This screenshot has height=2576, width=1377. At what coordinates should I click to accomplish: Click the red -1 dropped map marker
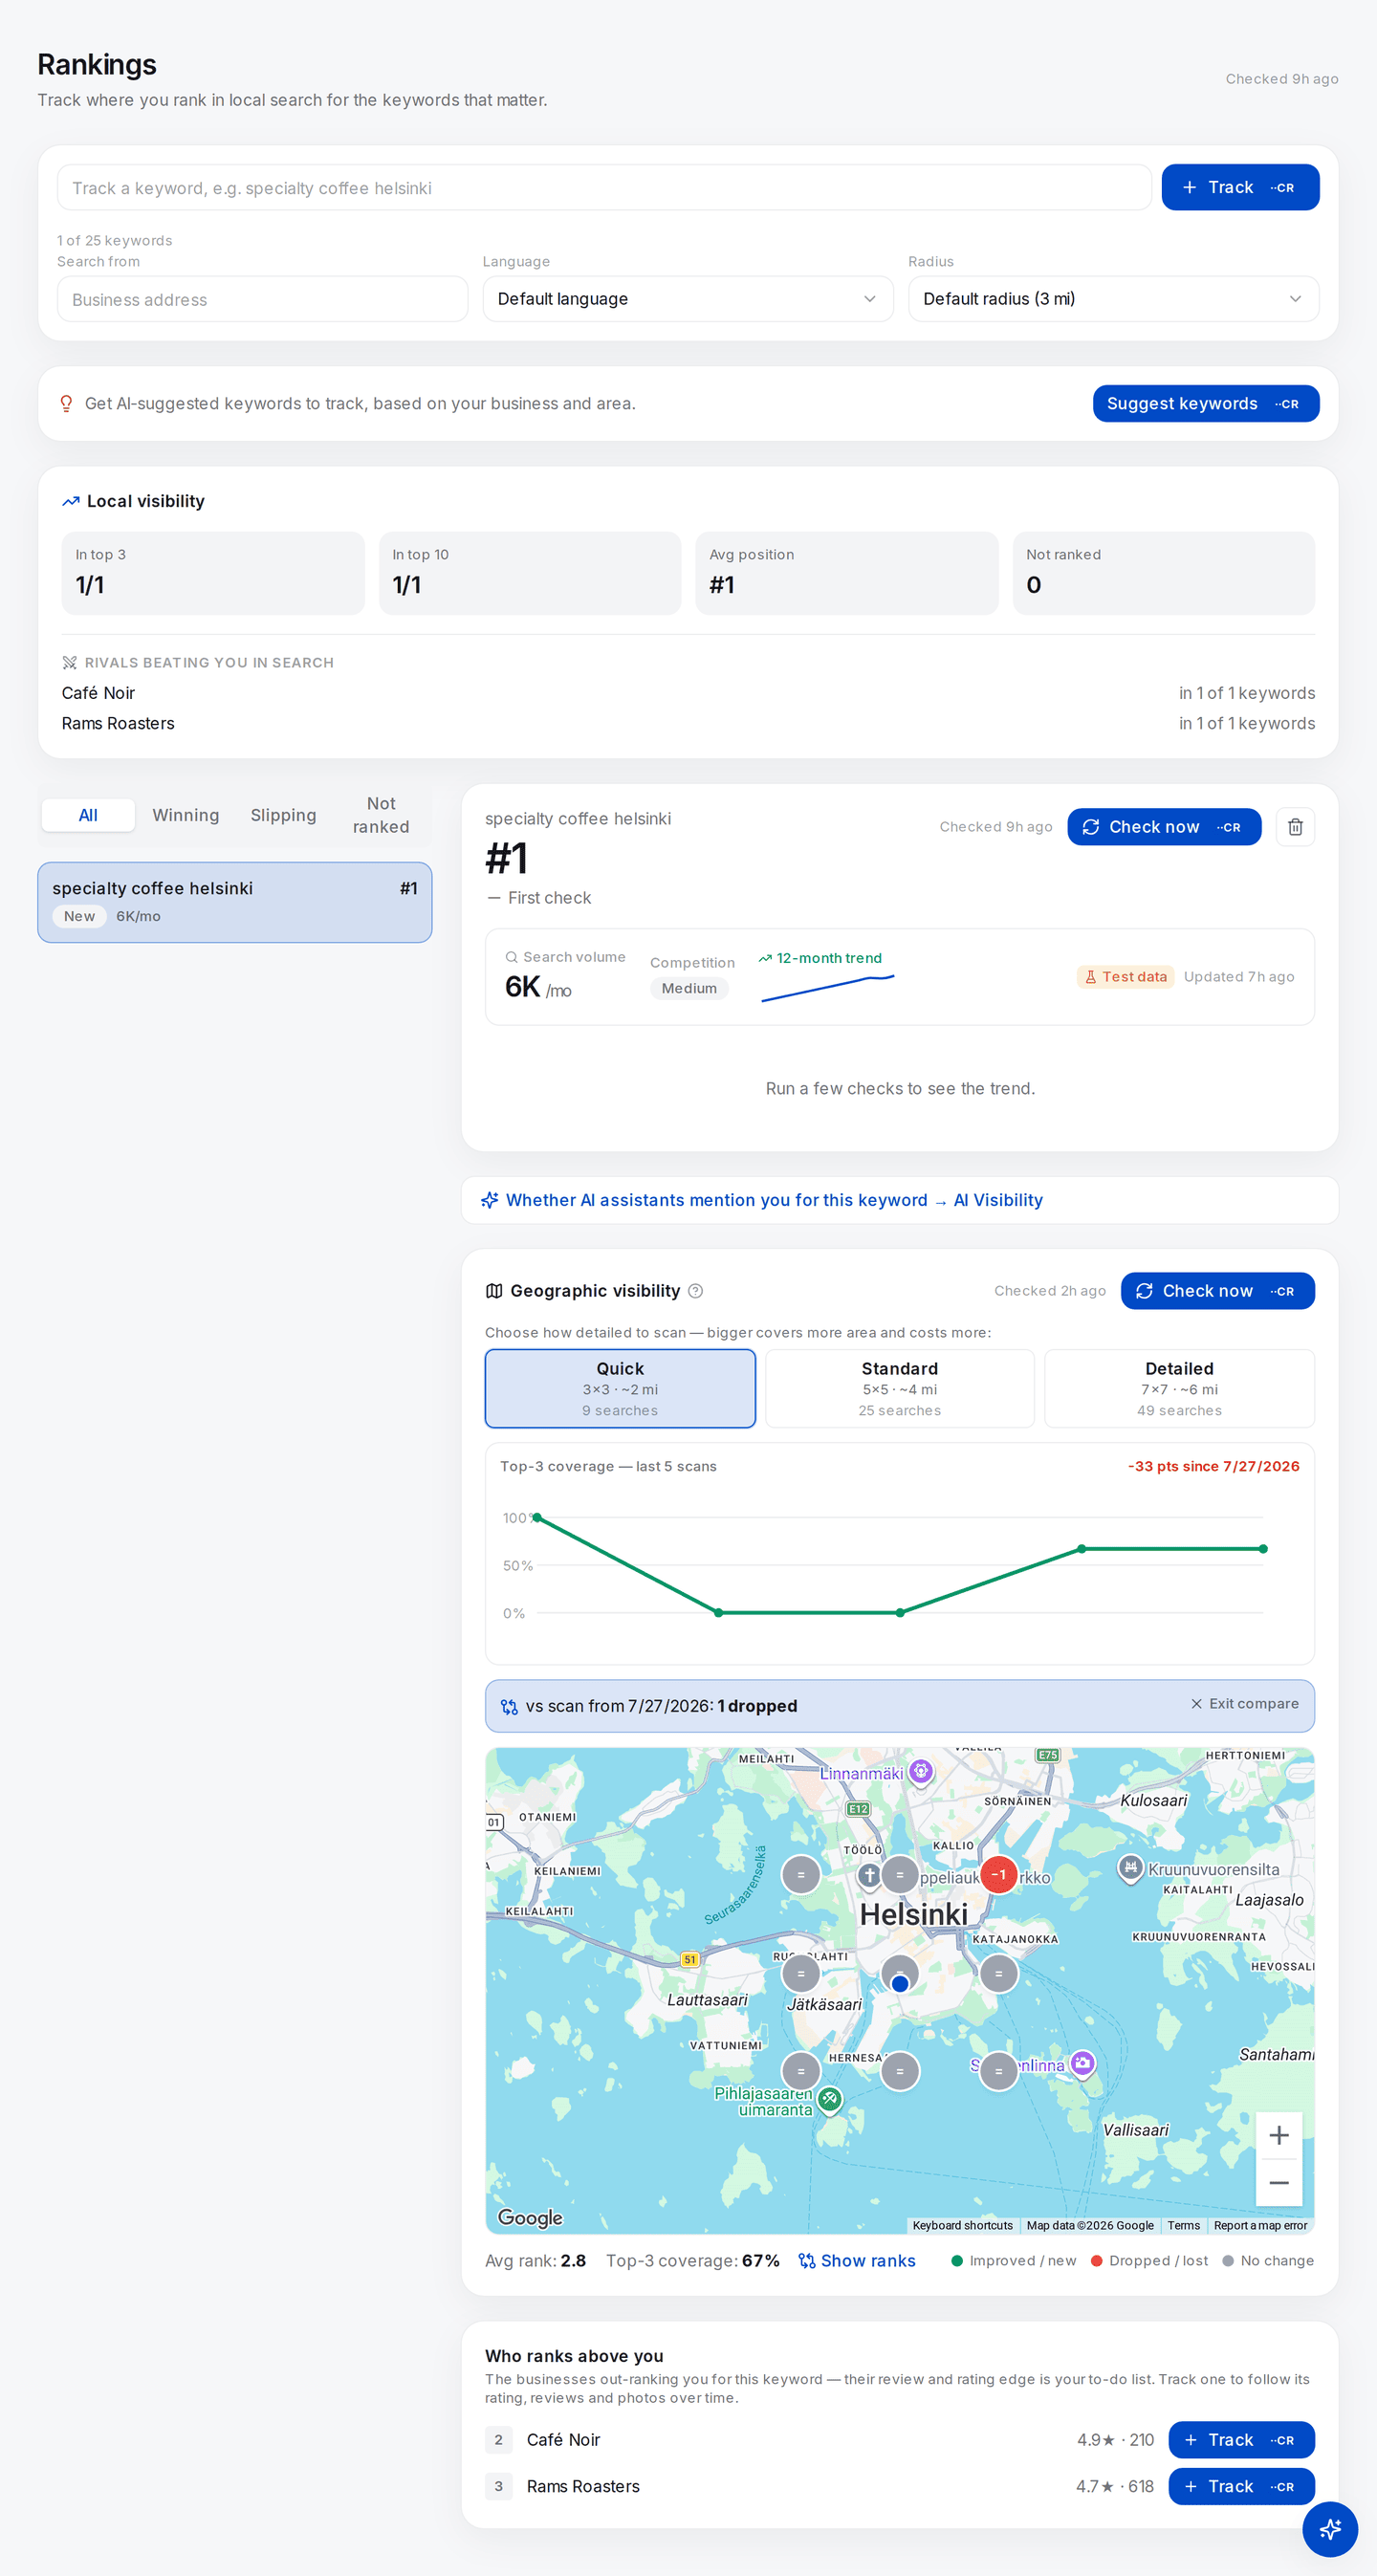click(x=998, y=1875)
